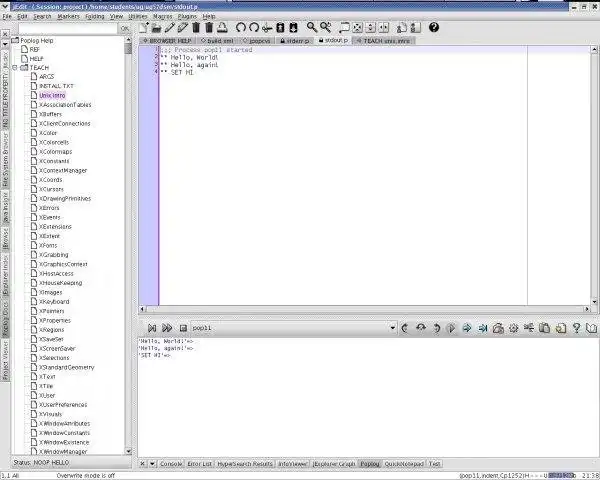
Task: Select Unix intro in TEACH tree
Action: [52, 96]
